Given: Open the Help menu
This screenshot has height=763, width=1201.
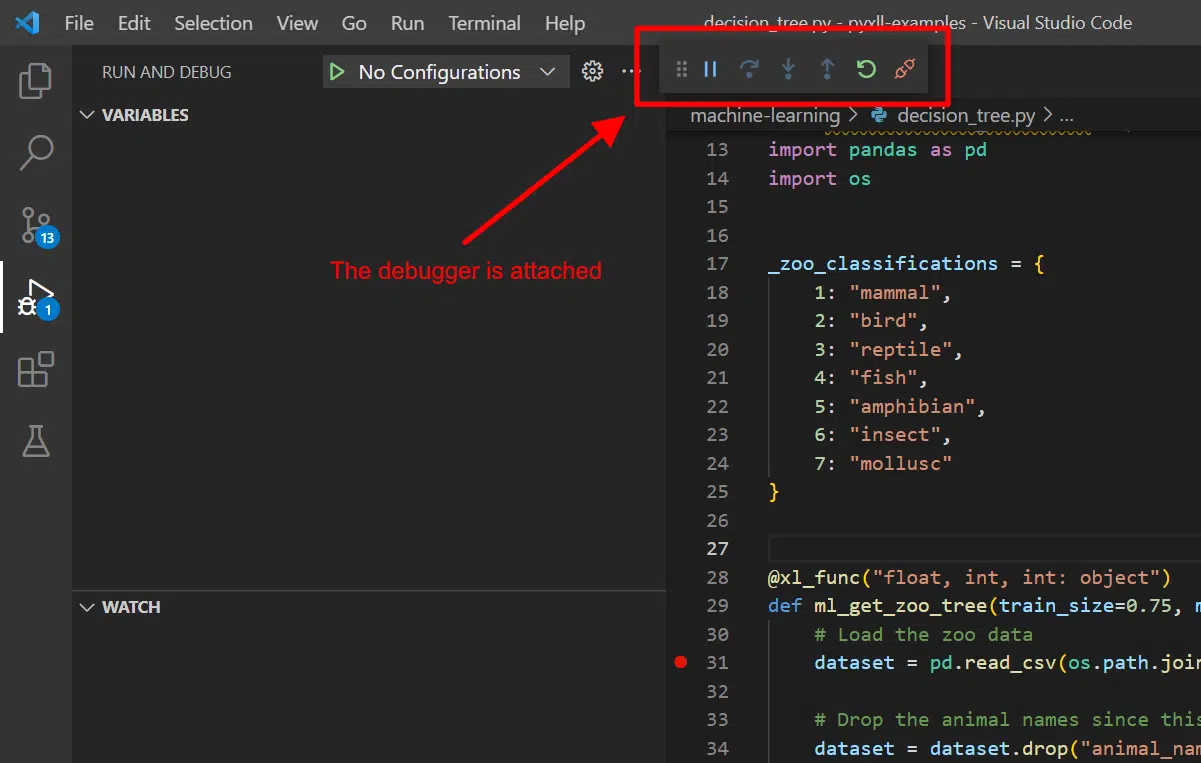Looking at the screenshot, I should pos(565,23).
